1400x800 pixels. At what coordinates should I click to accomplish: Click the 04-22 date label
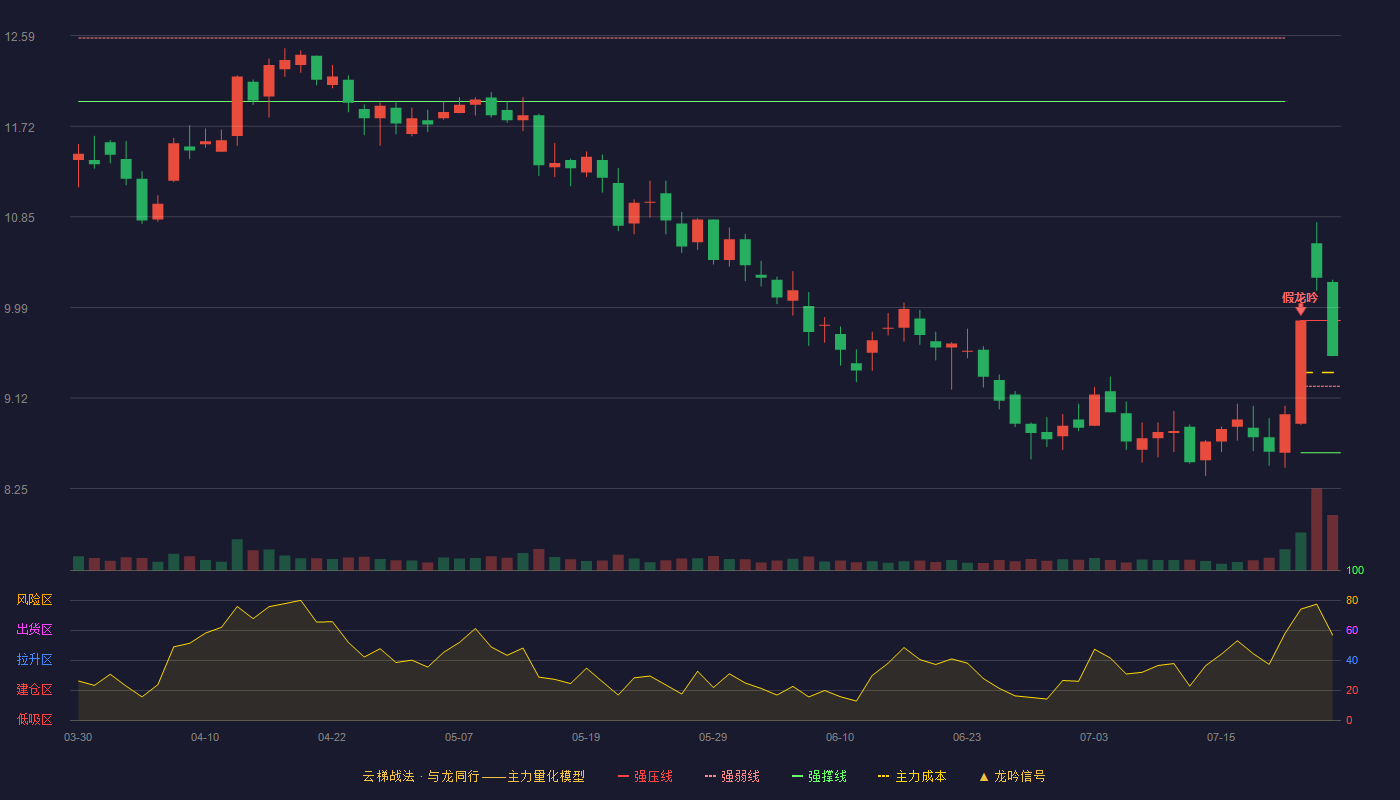(x=332, y=737)
